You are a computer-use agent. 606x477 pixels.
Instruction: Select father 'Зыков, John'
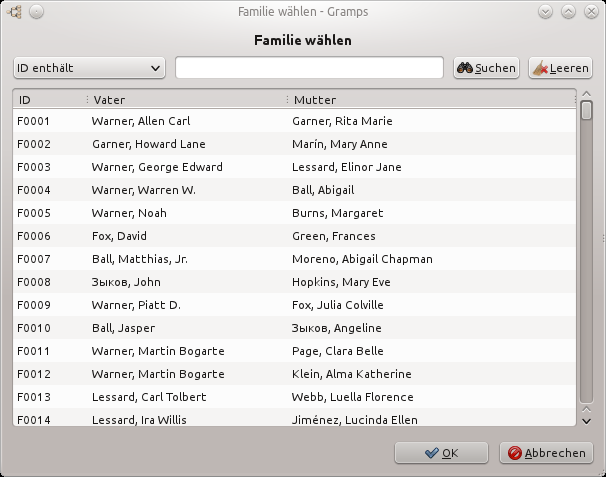click(x=126, y=282)
